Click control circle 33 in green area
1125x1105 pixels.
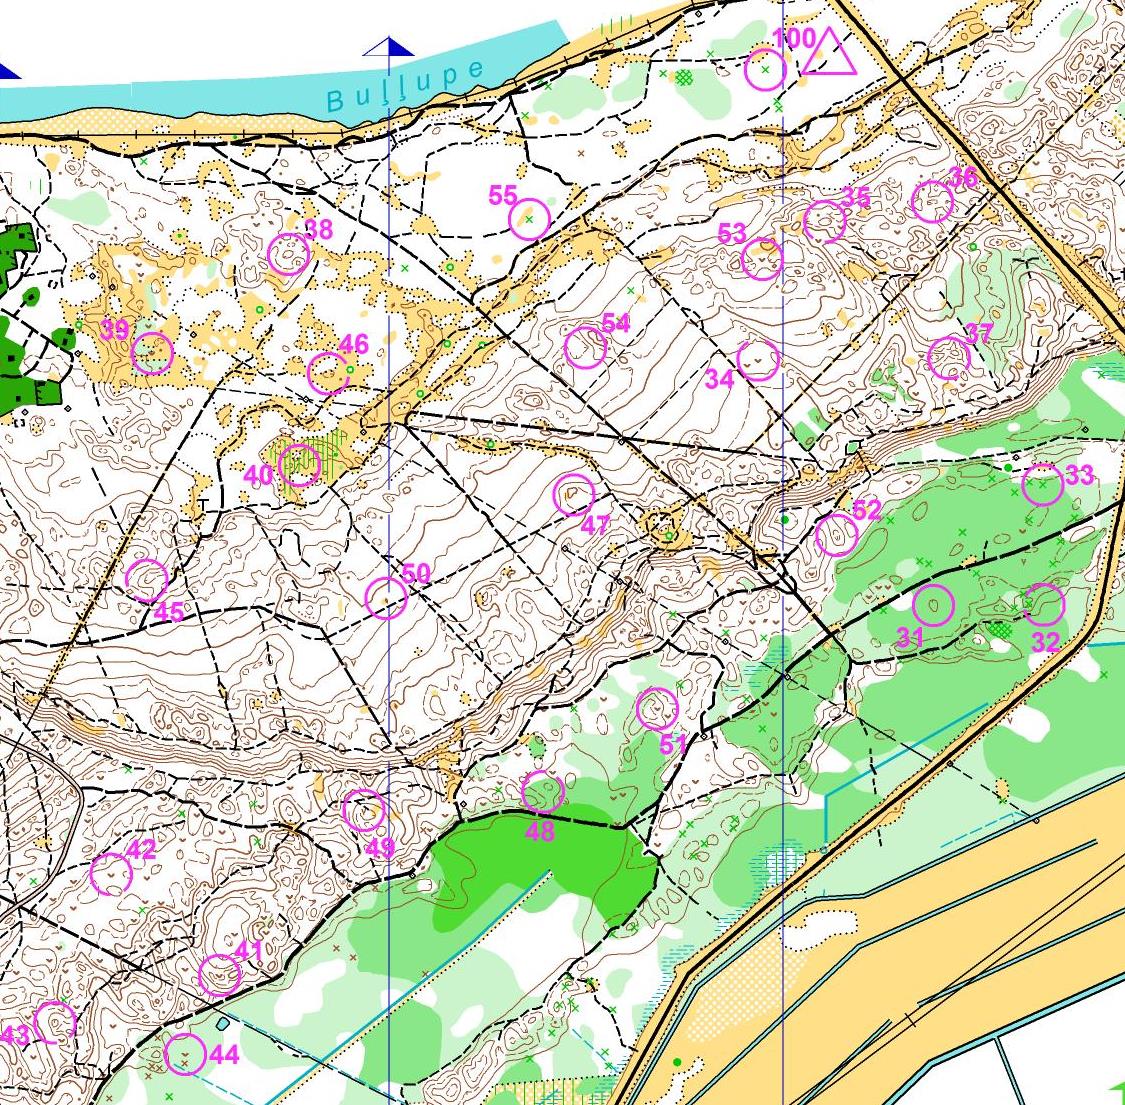[1042, 485]
